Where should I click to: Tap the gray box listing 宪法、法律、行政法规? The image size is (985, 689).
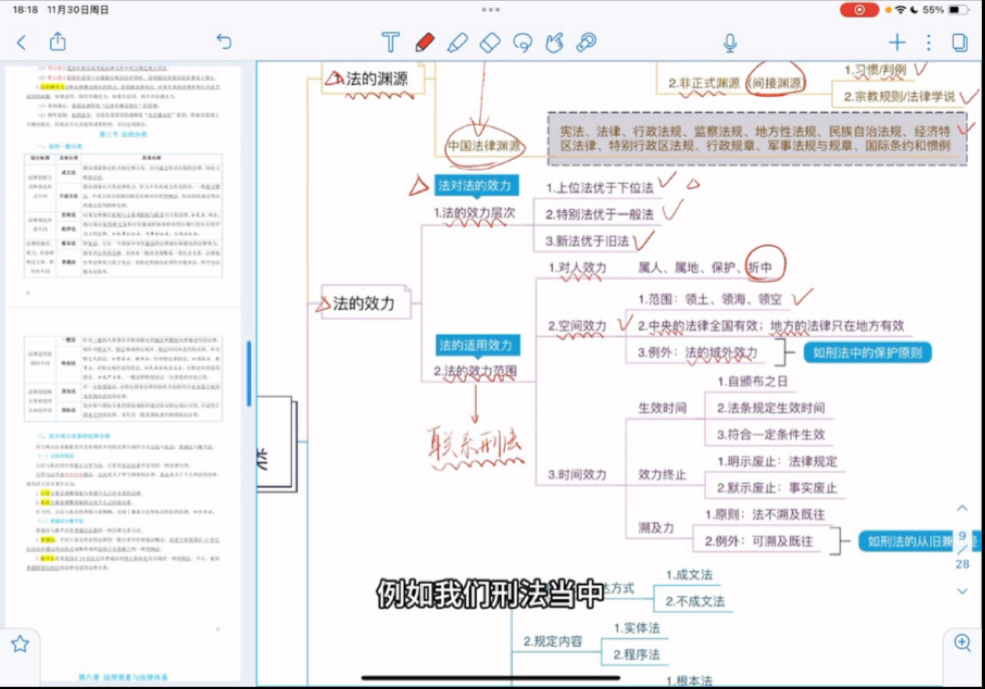coord(757,139)
